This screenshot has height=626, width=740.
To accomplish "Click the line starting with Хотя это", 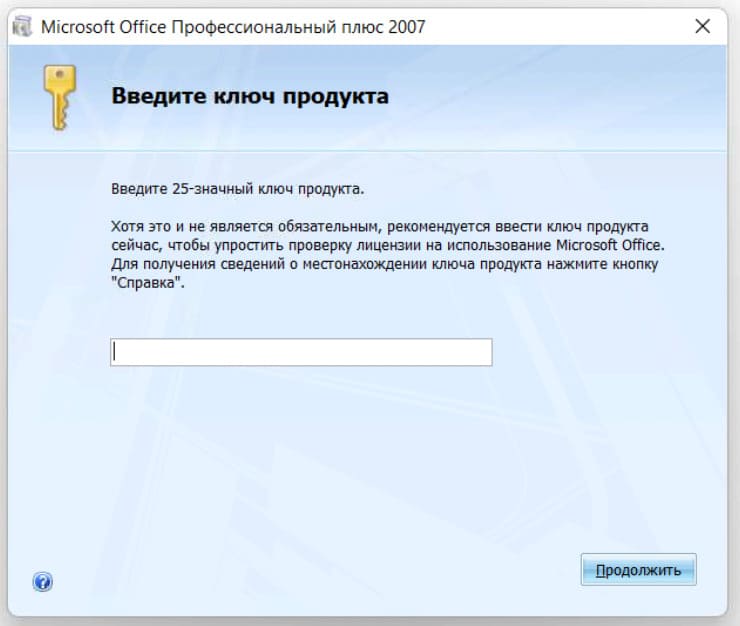I will point(380,226).
